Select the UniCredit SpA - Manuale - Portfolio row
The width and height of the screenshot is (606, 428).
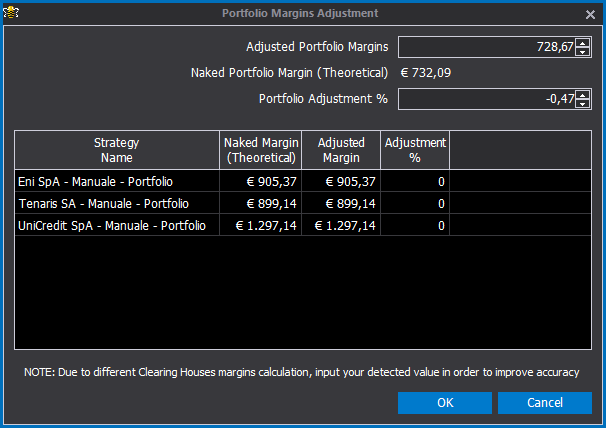coord(303,225)
